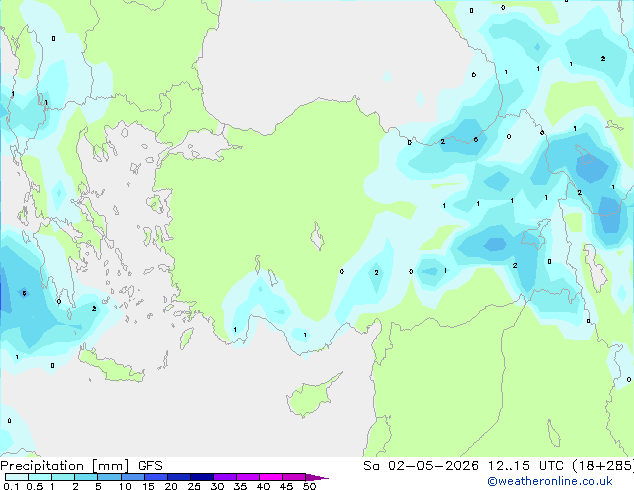Click the '0.1' legend scale label
Viewport: 634px width, 490px height.
(x=11, y=486)
